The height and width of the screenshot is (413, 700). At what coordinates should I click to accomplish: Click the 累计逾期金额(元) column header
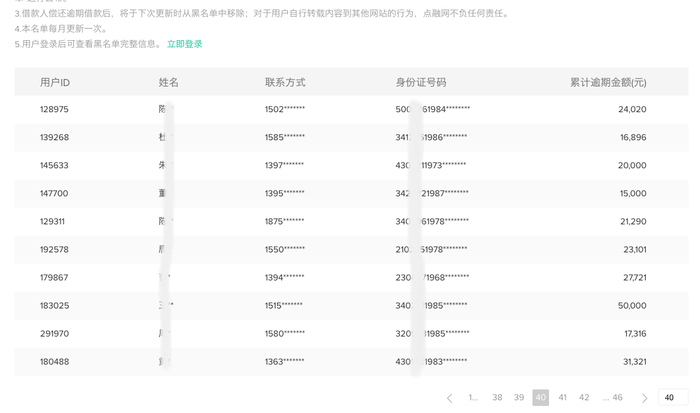(x=608, y=83)
